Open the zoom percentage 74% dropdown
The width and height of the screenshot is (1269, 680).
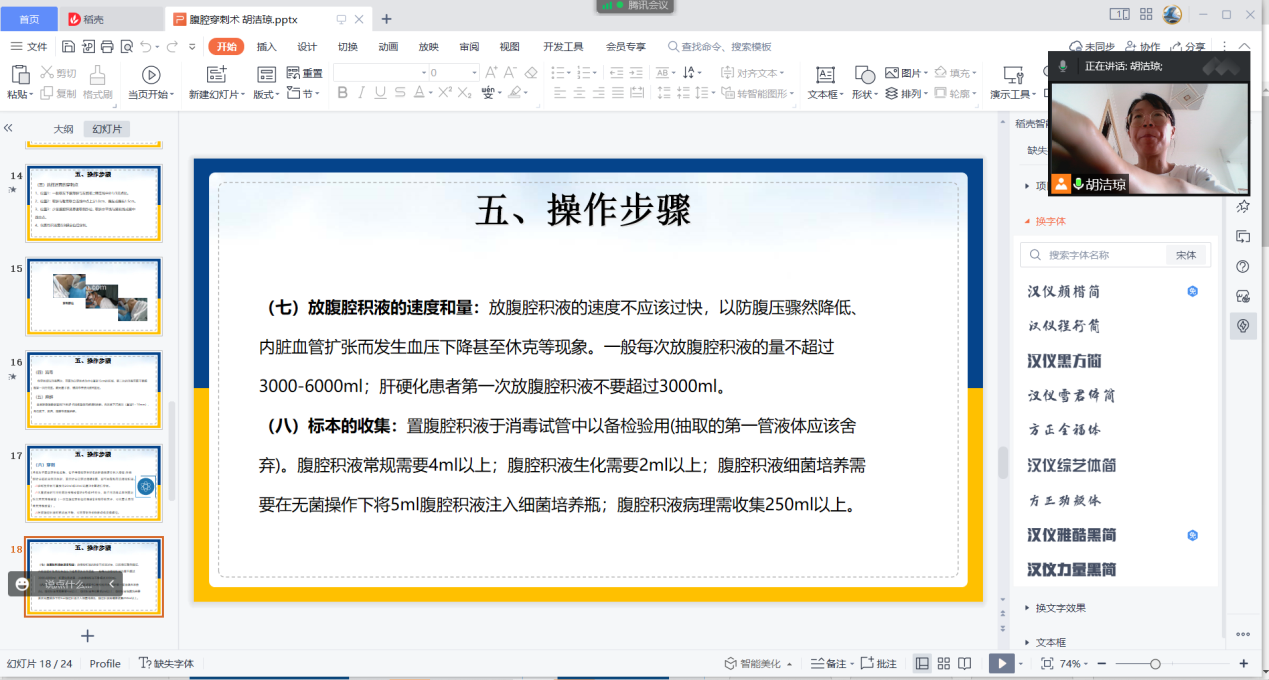pos(1074,664)
